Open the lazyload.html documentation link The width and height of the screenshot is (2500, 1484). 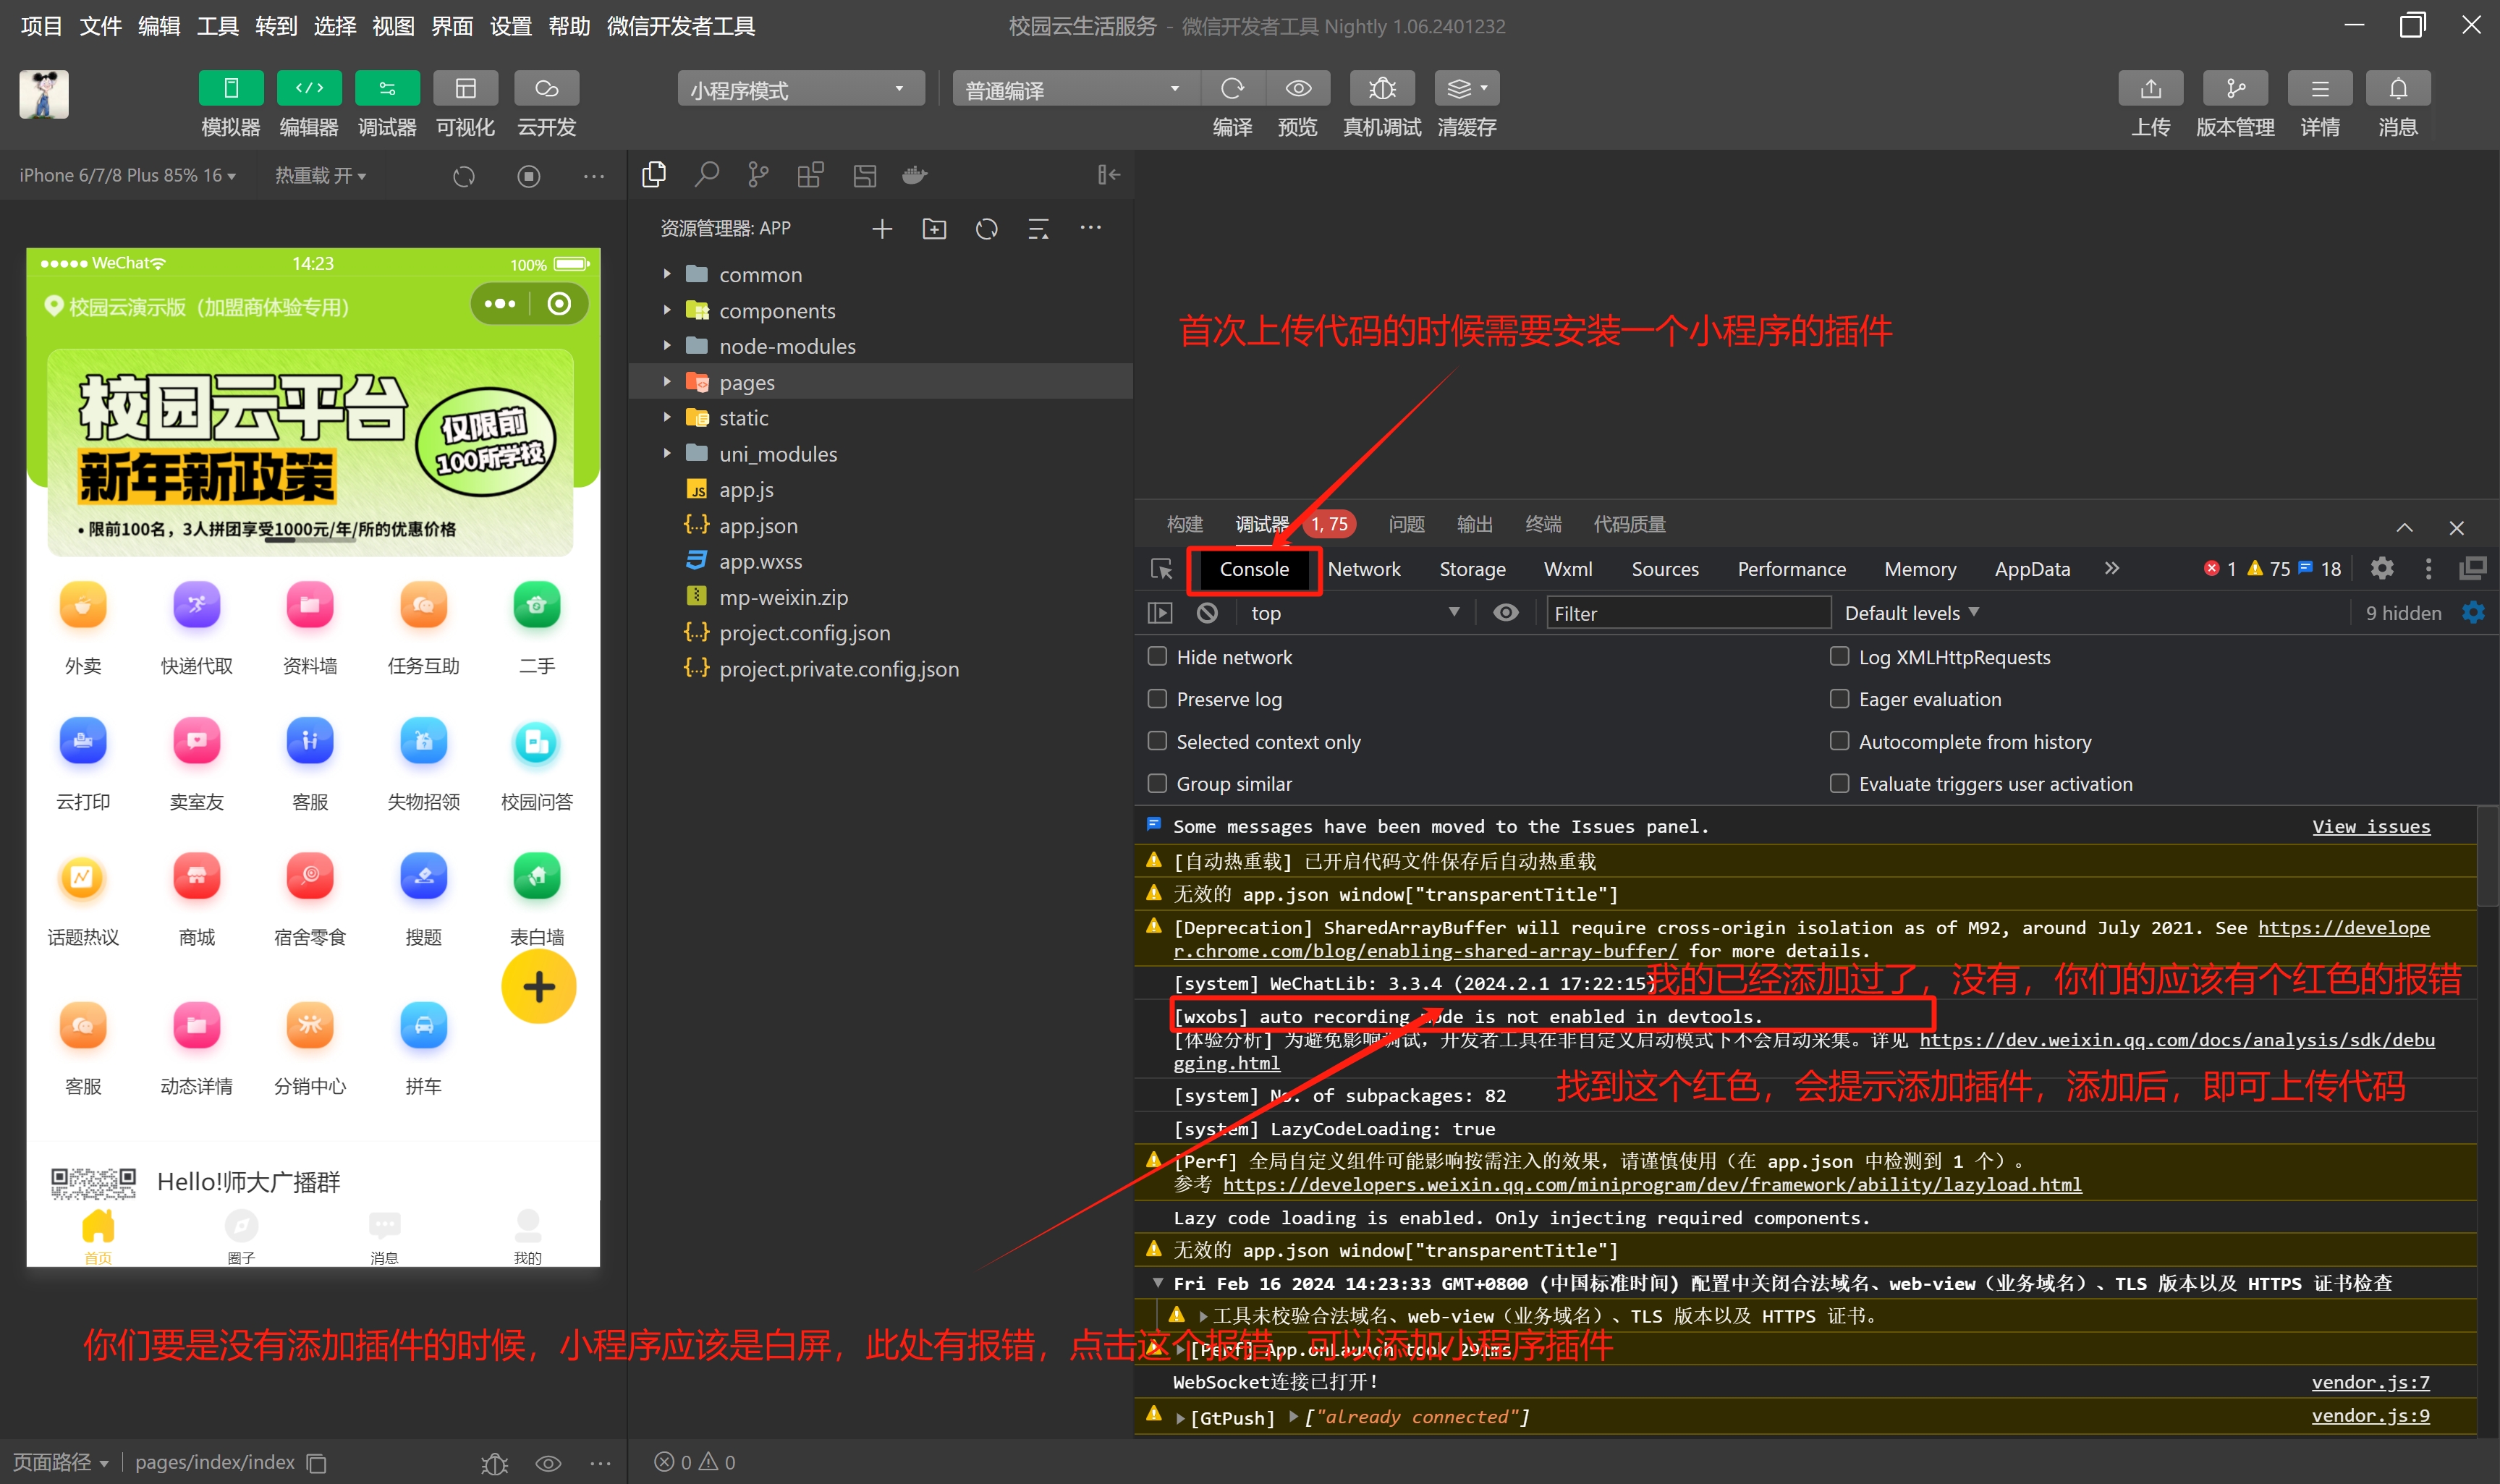click(1651, 1185)
